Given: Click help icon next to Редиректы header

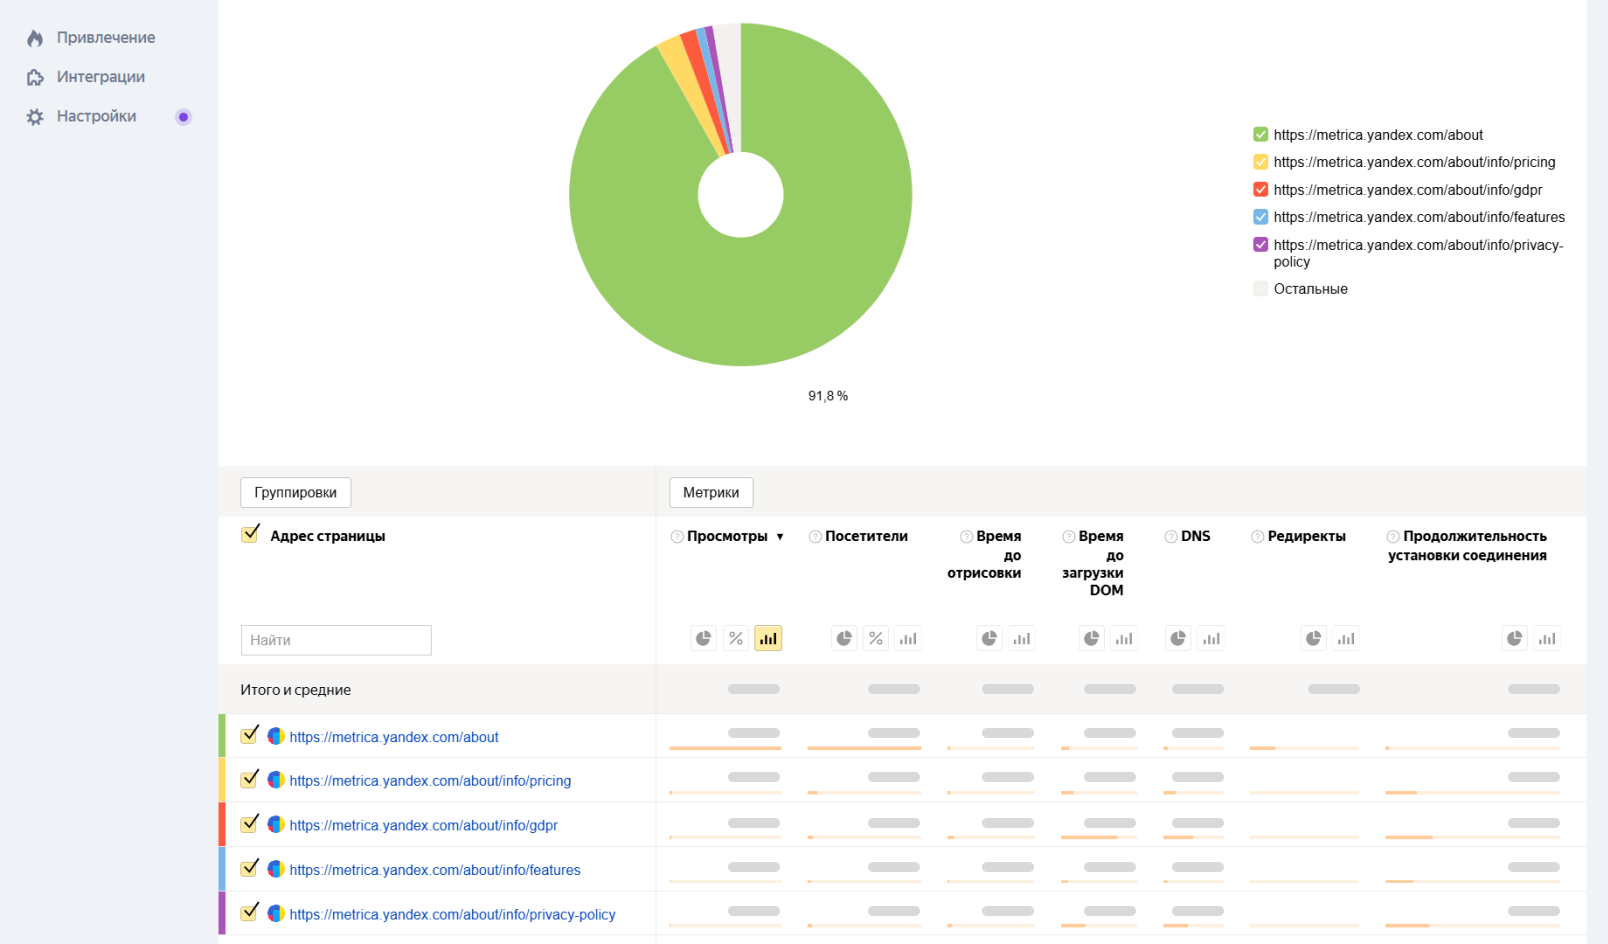Looking at the screenshot, I should pos(1258,537).
